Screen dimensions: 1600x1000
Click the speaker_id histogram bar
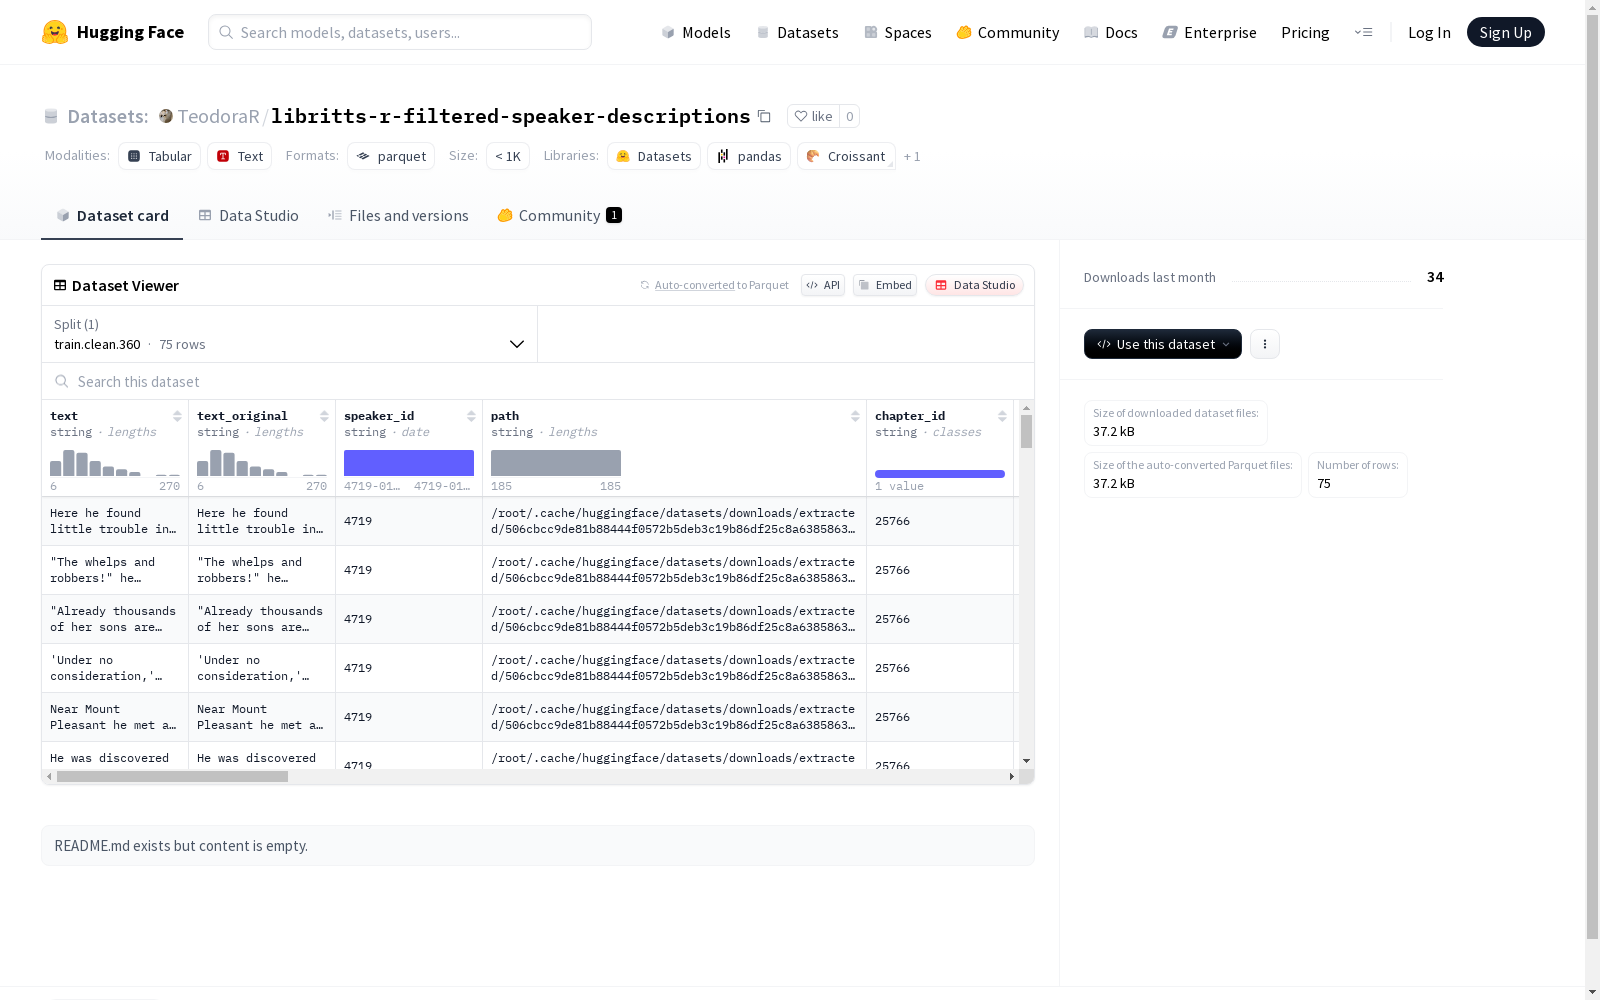[x=409, y=463]
